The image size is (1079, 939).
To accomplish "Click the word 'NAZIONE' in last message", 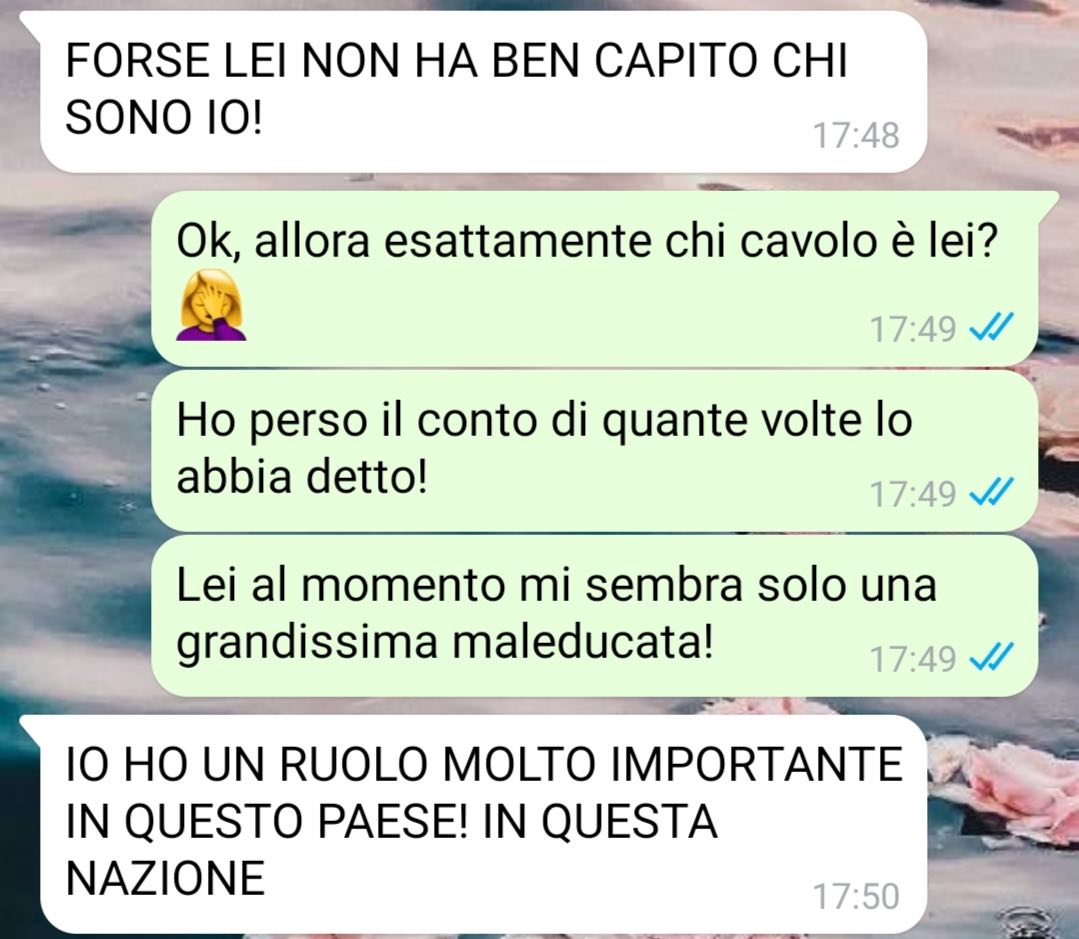I will 165,878.
